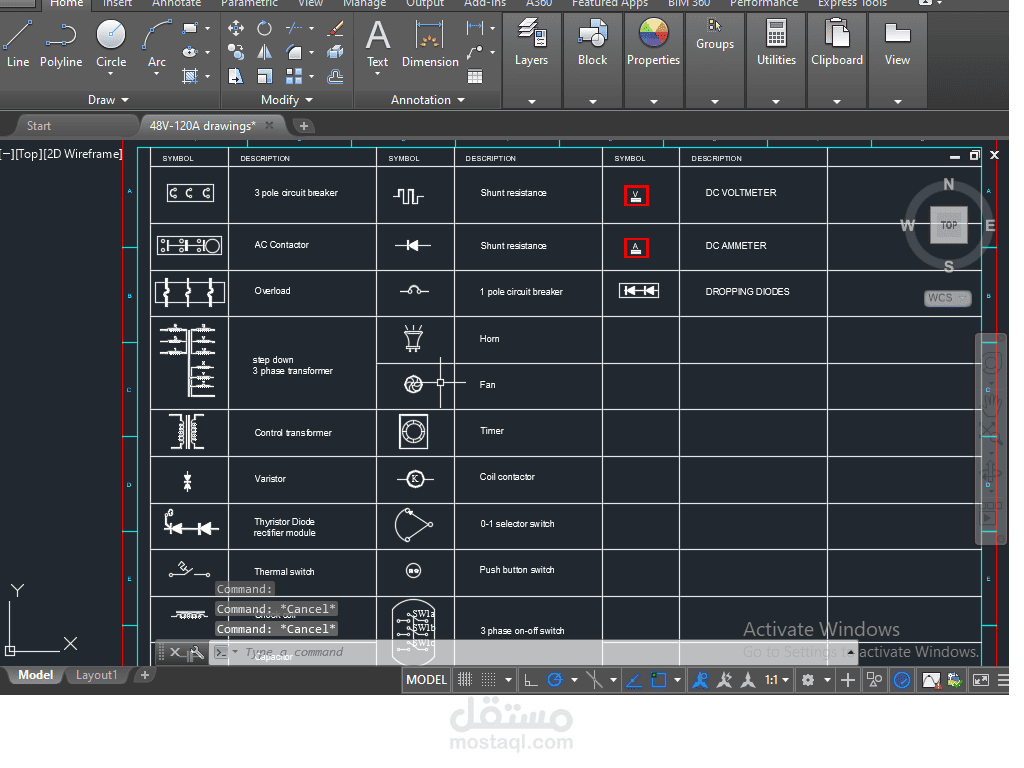
Task: Click the MODEL status bar button
Action: click(x=426, y=680)
